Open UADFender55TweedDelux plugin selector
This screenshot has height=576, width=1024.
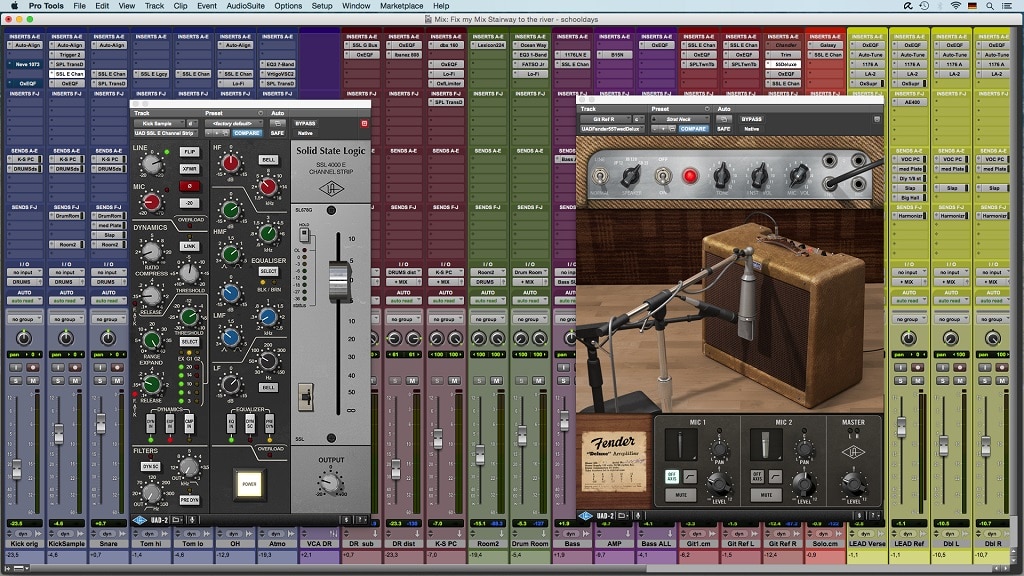[612, 129]
